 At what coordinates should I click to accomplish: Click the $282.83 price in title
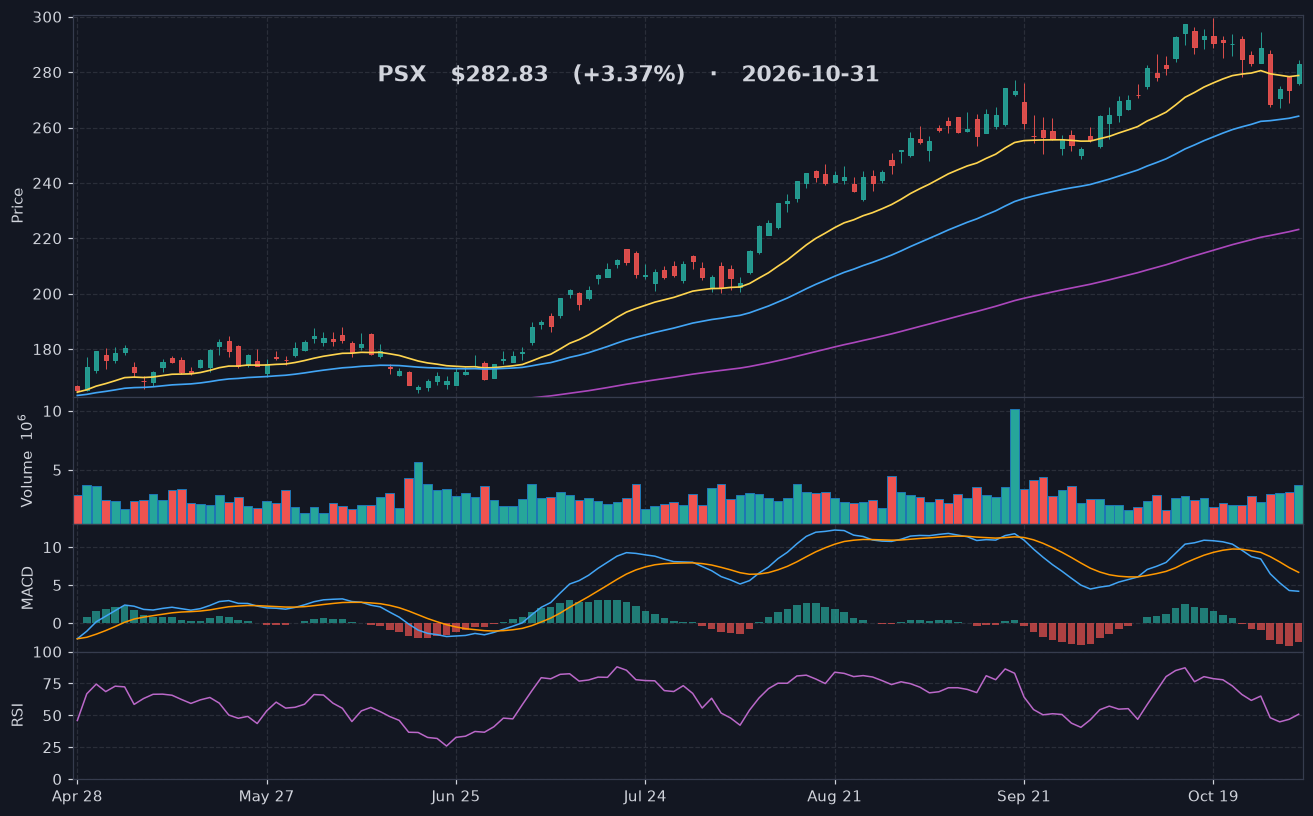click(x=499, y=75)
